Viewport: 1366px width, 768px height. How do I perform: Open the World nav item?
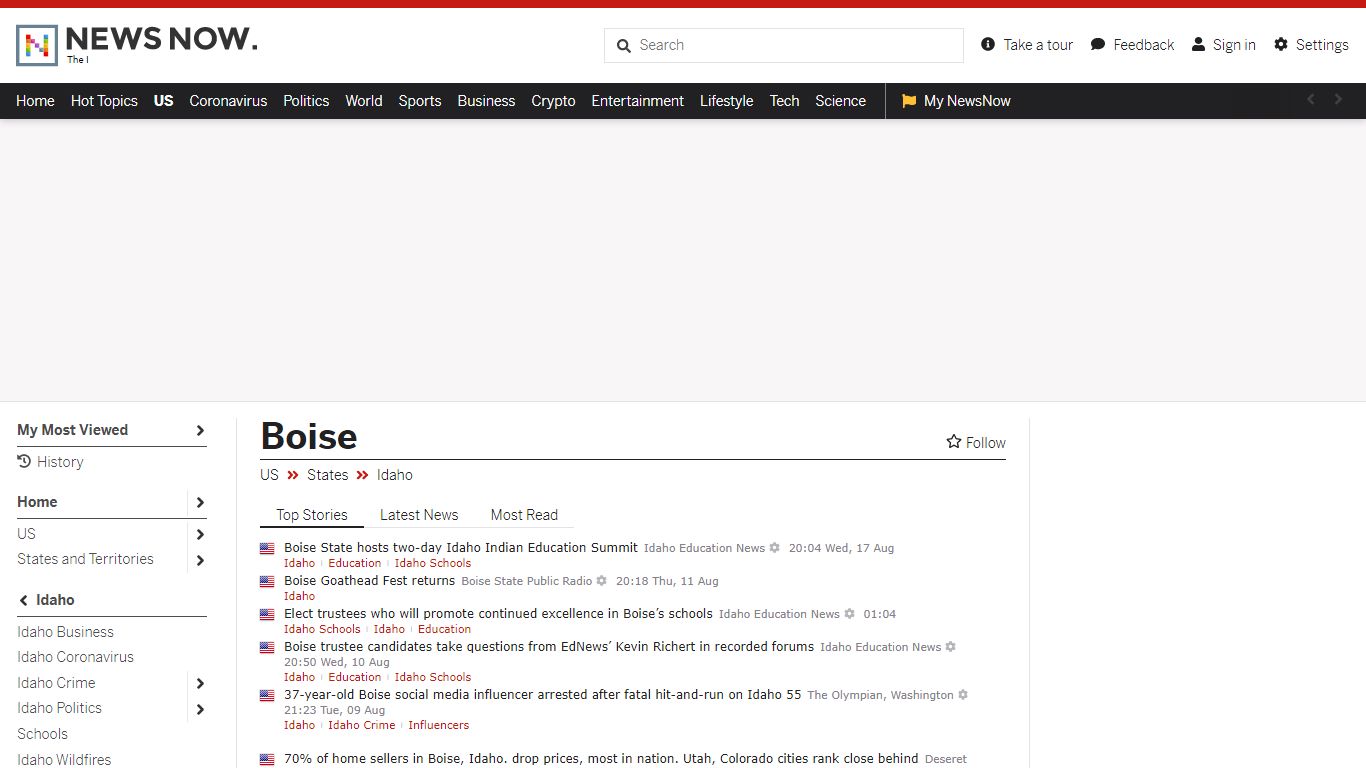click(364, 101)
